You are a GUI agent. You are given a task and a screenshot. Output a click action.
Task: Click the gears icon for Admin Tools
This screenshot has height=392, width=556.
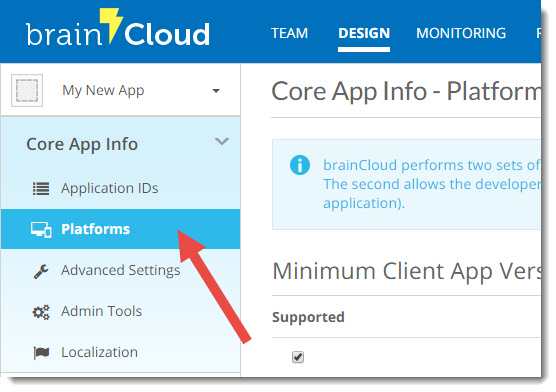[x=41, y=312]
